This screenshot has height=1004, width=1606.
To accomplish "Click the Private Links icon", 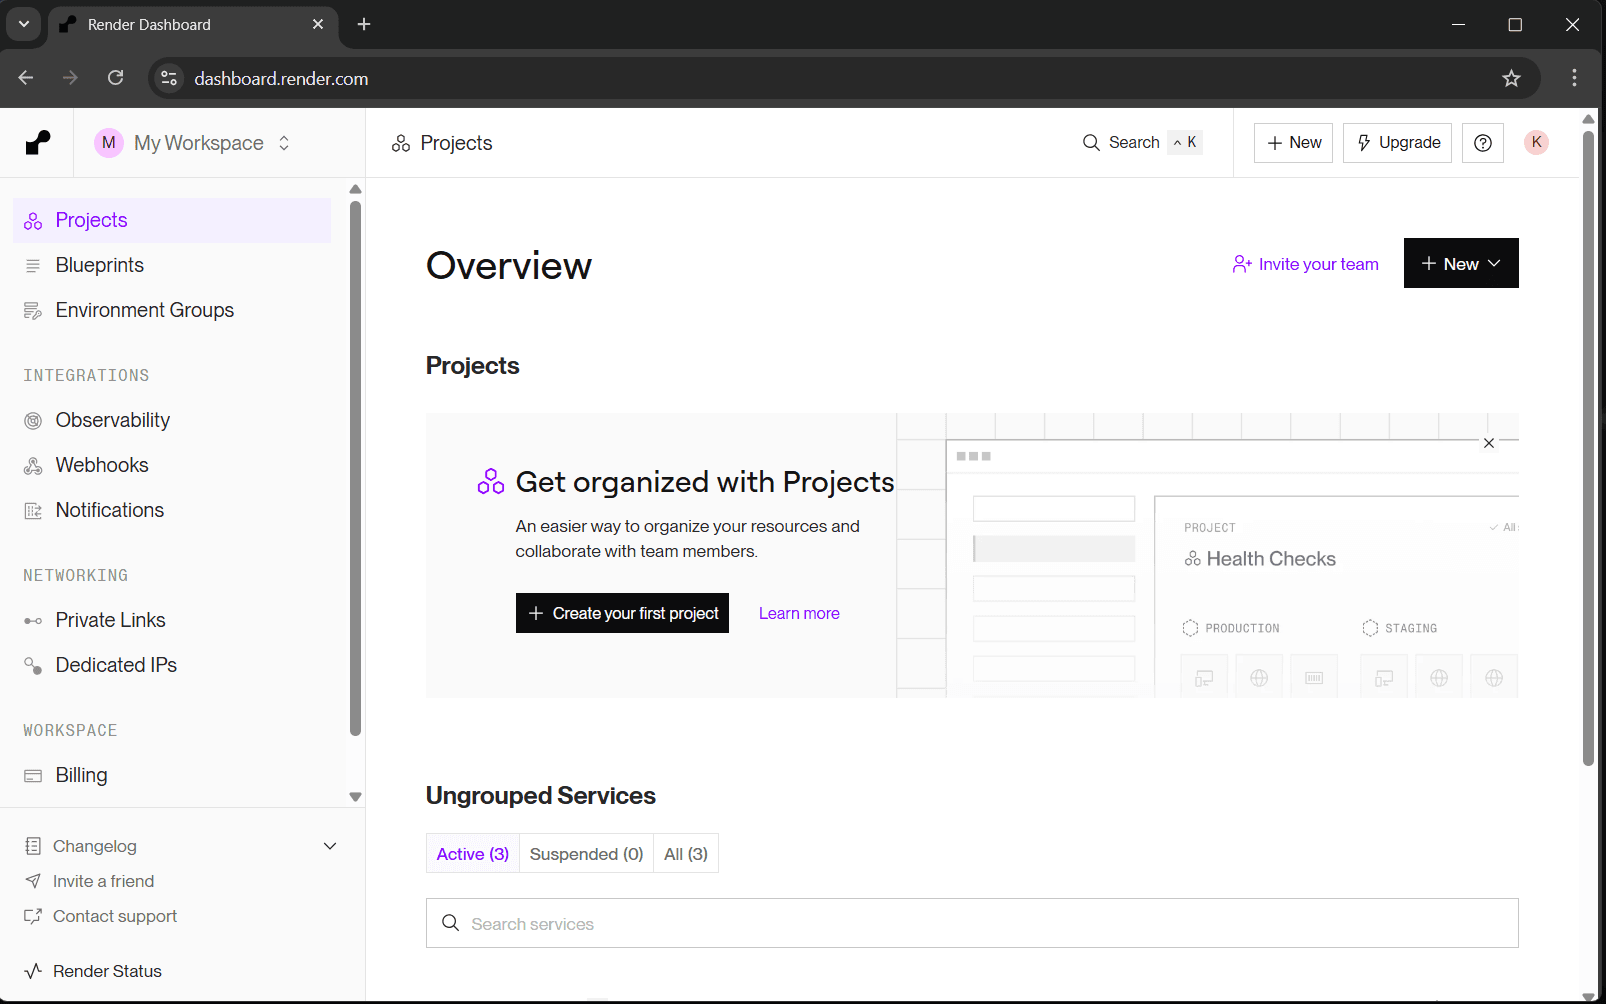I will [x=33, y=621].
